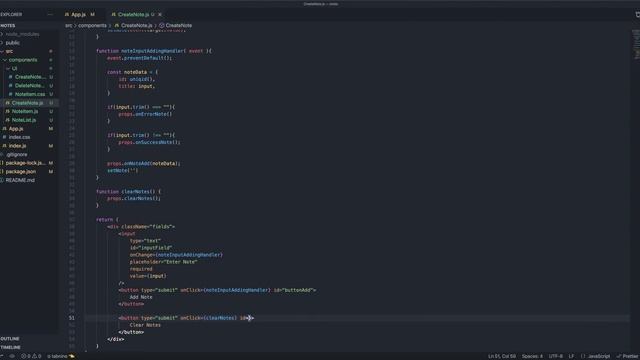The height and width of the screenshot is (360, 640).
Task: Click the errors and warnings counter in status bar
Action: pos(31,356)
